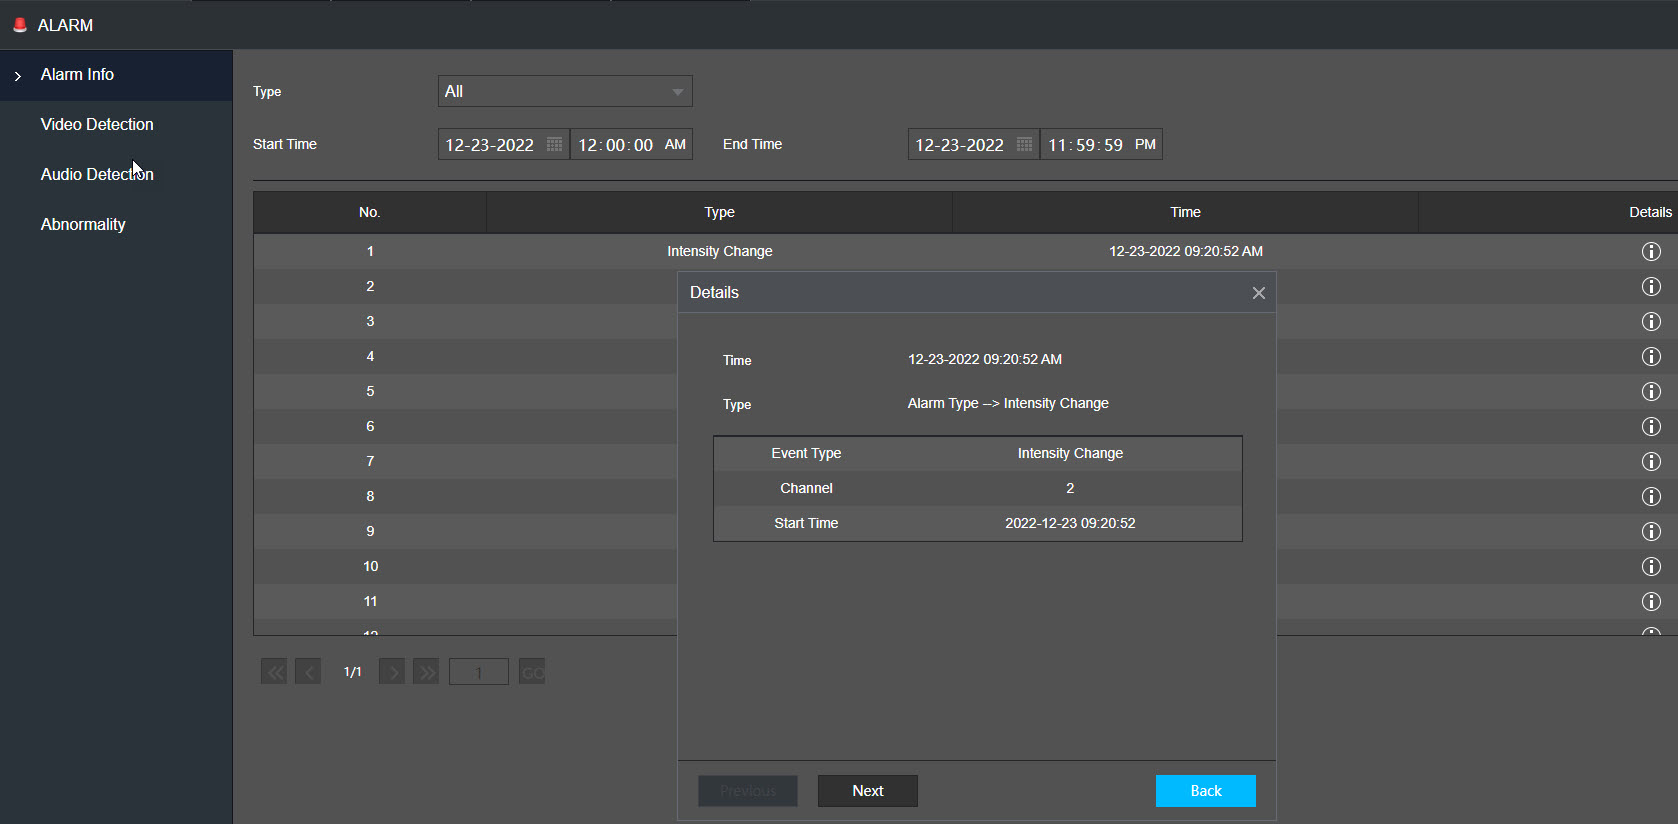The image size is (1678, 824).
Task: Click the Time column header
Action: pos(1186,212)
